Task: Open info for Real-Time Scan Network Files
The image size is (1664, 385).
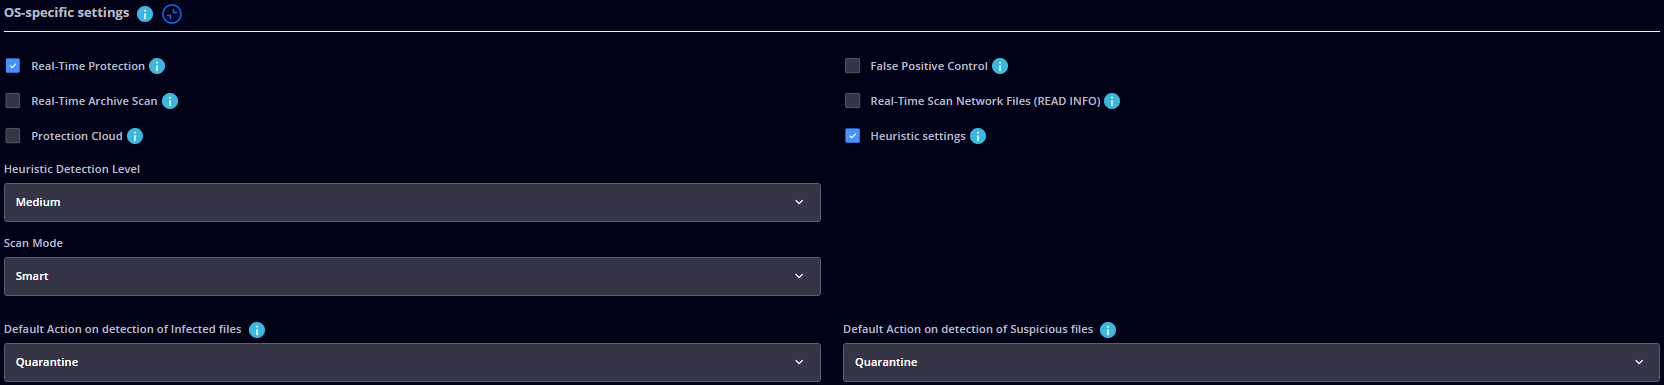Action: coord(1112,101)
